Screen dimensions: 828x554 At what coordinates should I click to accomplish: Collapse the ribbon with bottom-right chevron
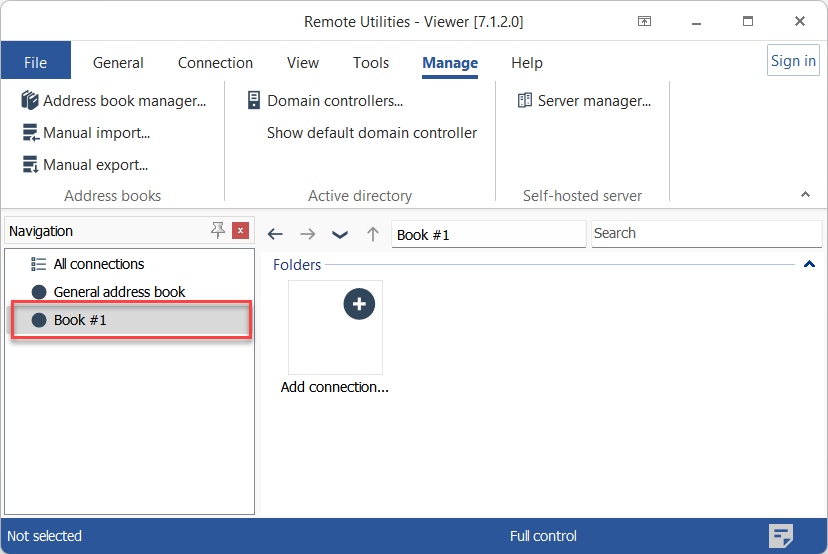pyautogui.click(x=806, y=194)
